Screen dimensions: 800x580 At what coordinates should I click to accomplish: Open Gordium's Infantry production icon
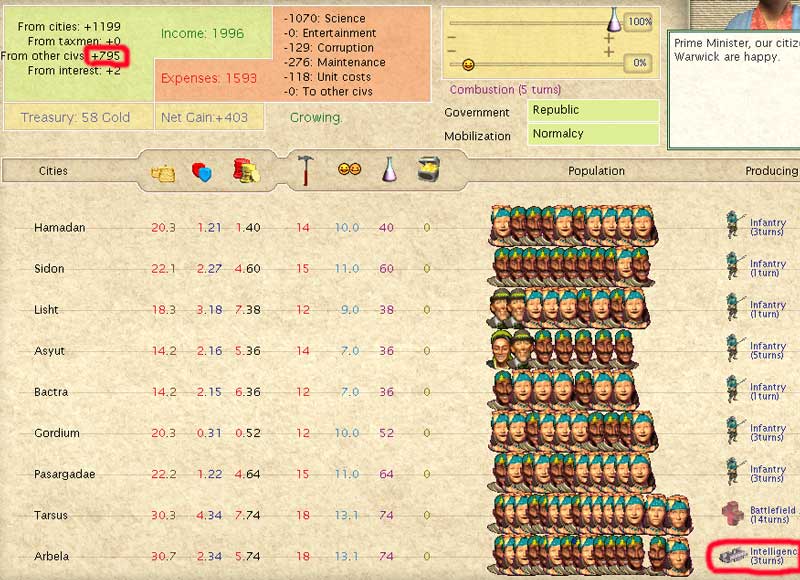pyautogui.click(x=734, y=431)
